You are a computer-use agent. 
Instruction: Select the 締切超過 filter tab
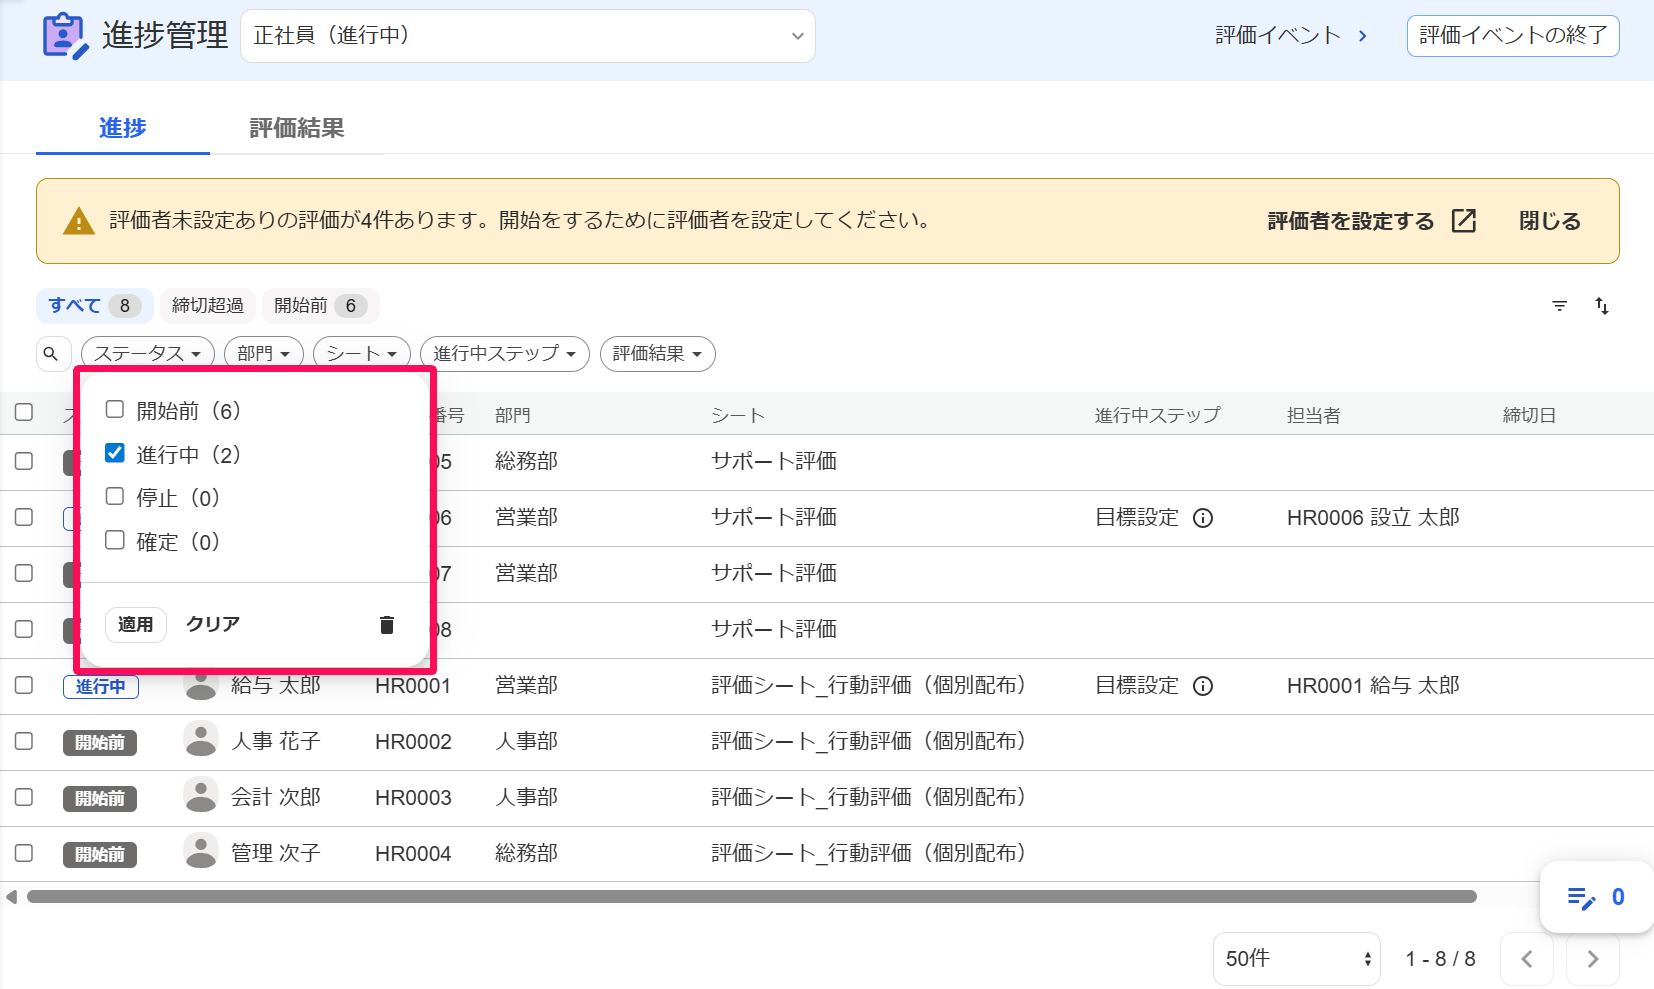click(208, 306)
